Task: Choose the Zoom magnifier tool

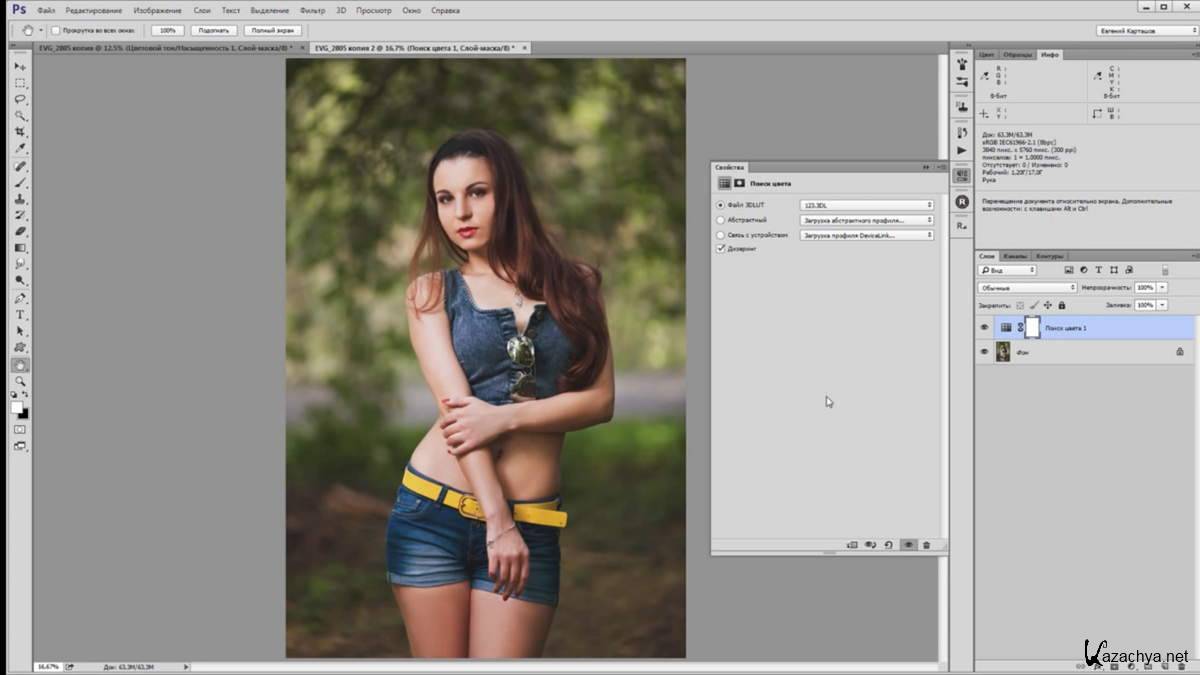Action: pyautogui.click(x=20, y=381)
